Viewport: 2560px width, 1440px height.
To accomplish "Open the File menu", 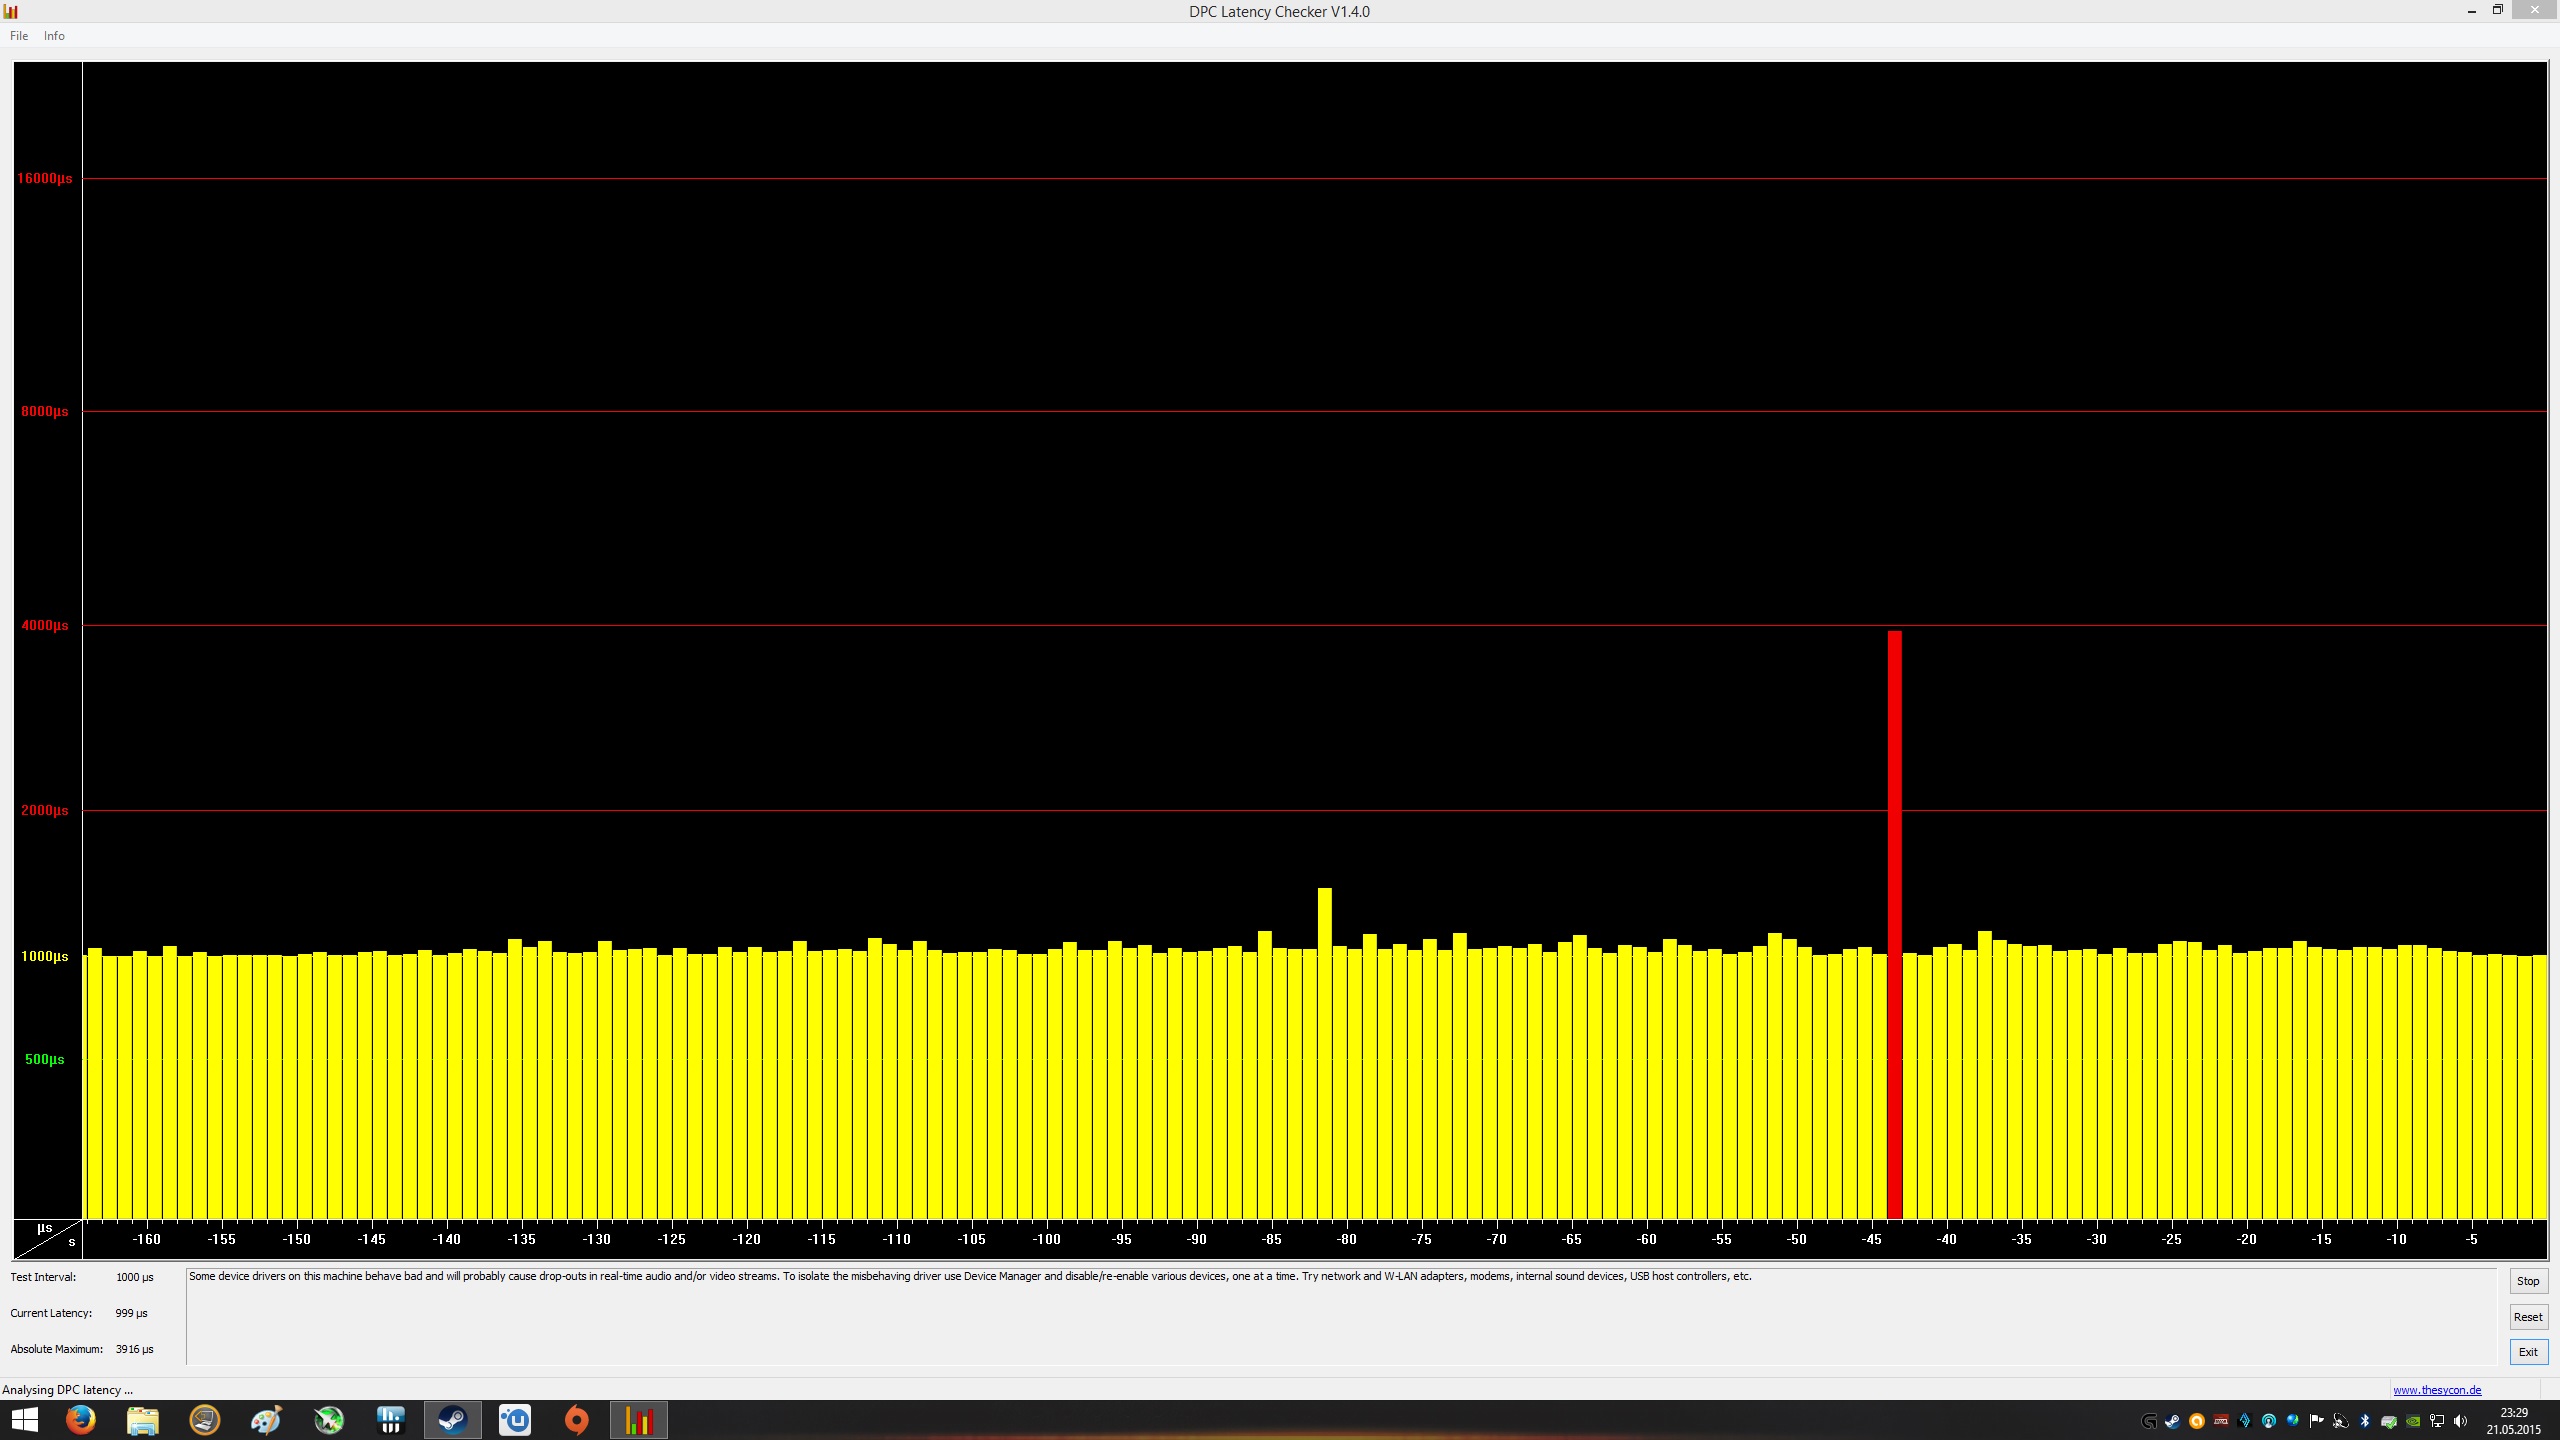I will (x=19, y=36).
